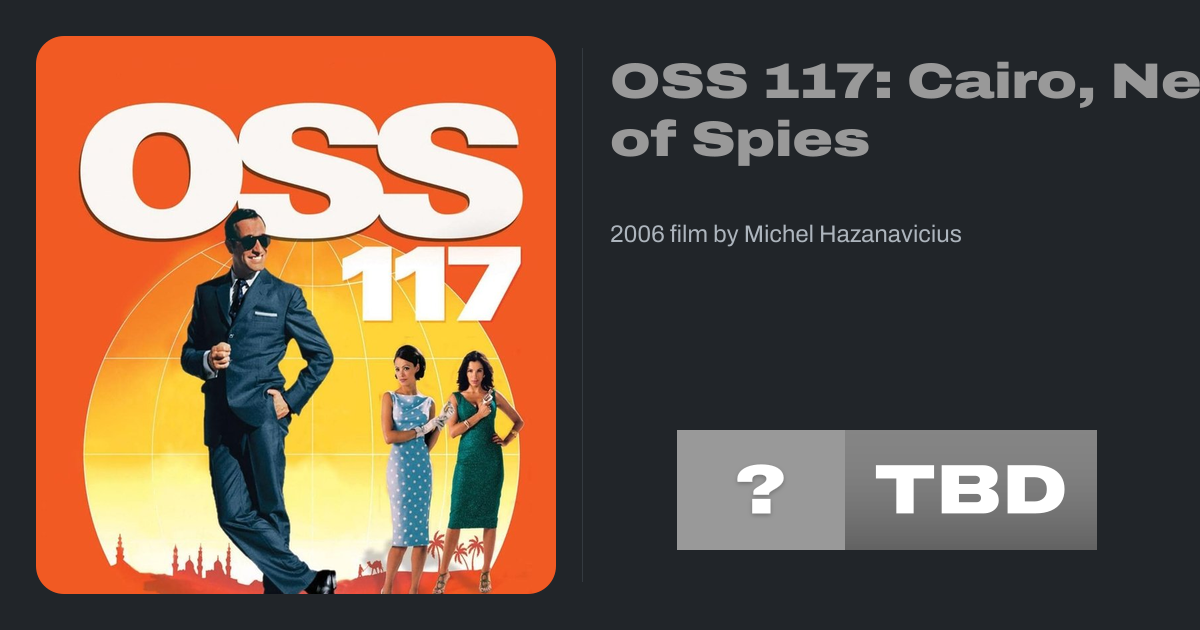Click the word Spies in the title

[780, 140]
